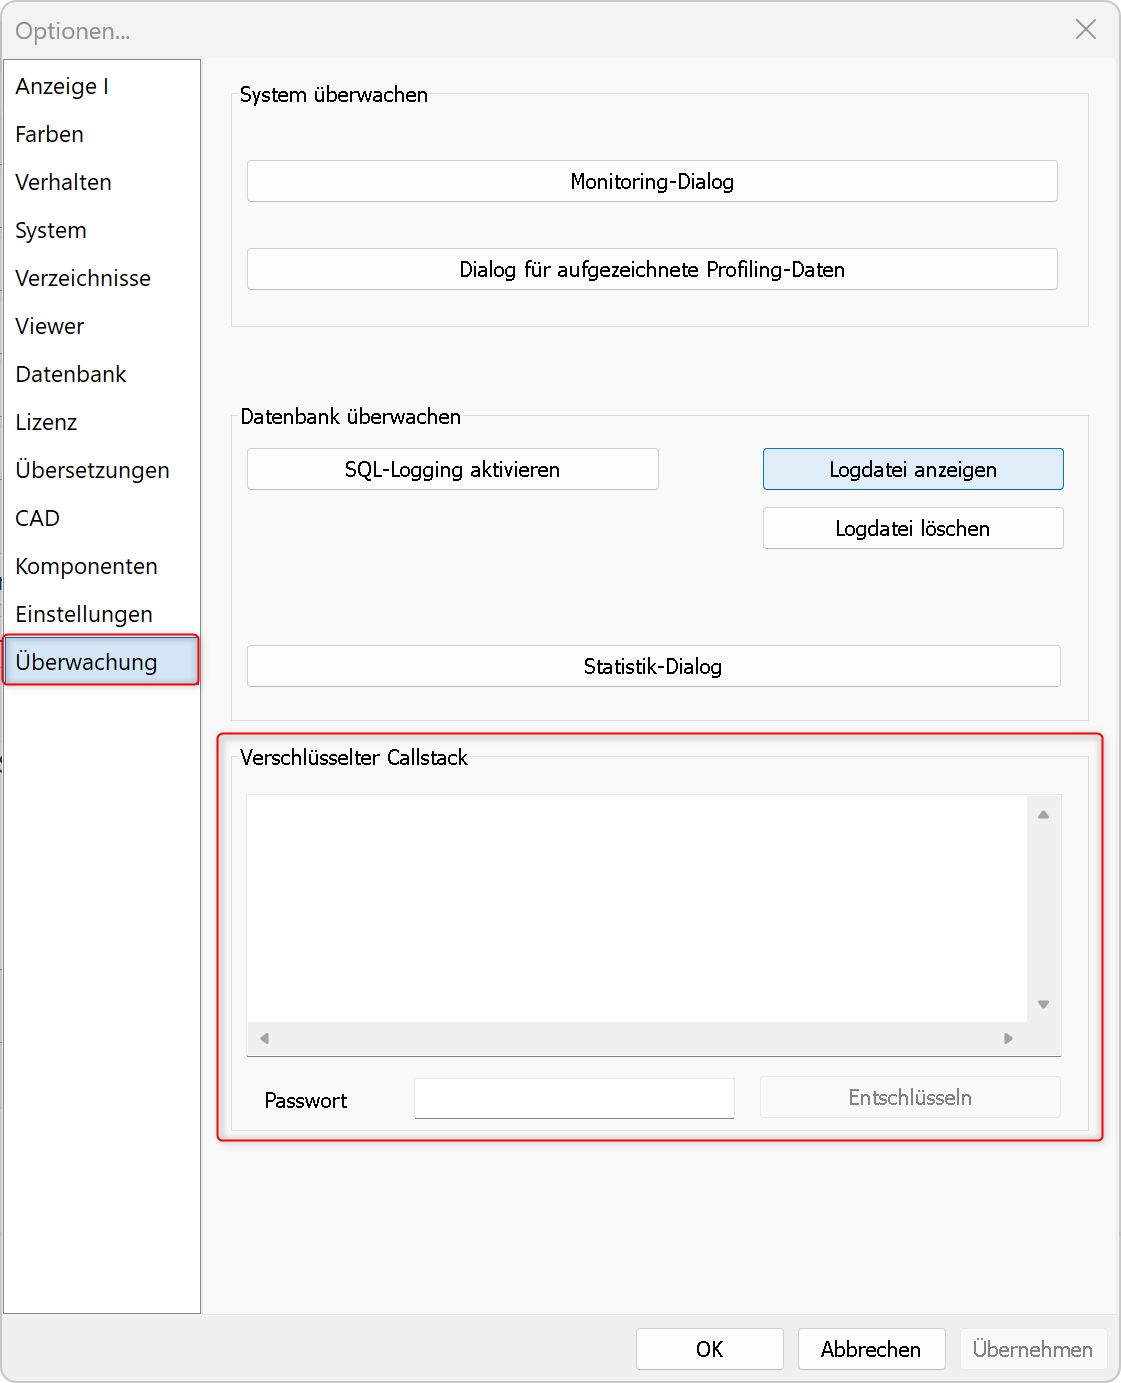Image resolution: width=1121 pixels, height=1383 pixels.
Task: Click into the Passwort input field
Action: [x=574, y=1098]
